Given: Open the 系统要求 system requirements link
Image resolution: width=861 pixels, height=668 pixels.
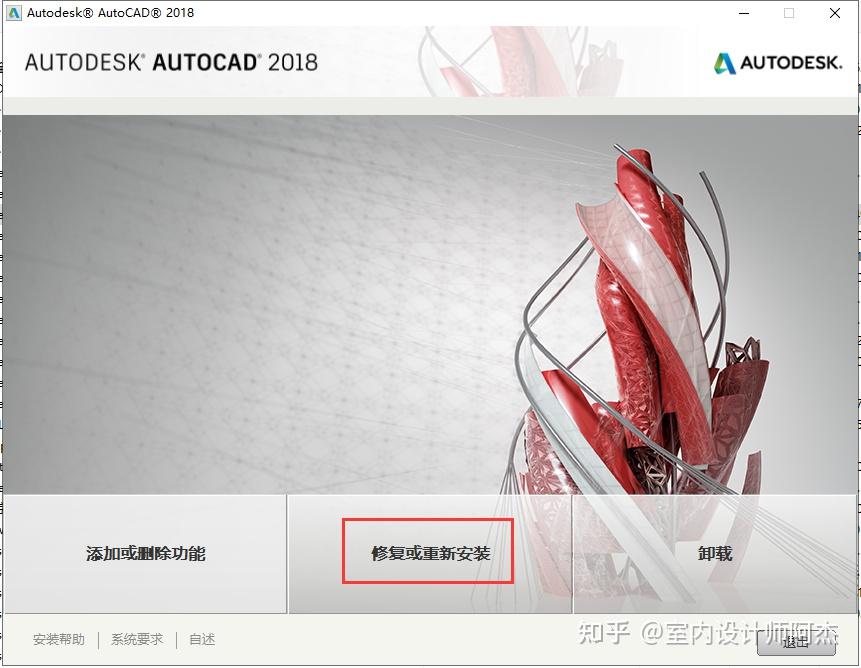Looking at the screenshot, I should coord(137,639).
